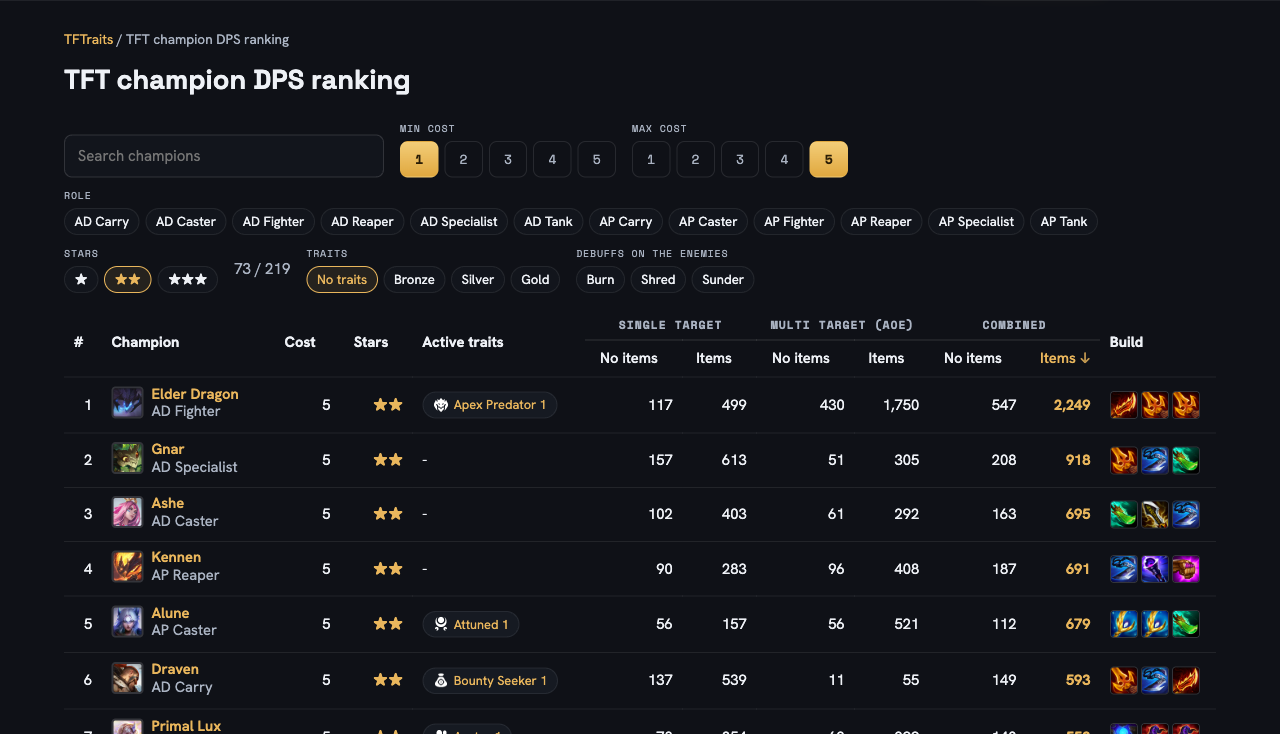
Task: Click first build item in Elder Dragon row
Action: [1124, 405]
